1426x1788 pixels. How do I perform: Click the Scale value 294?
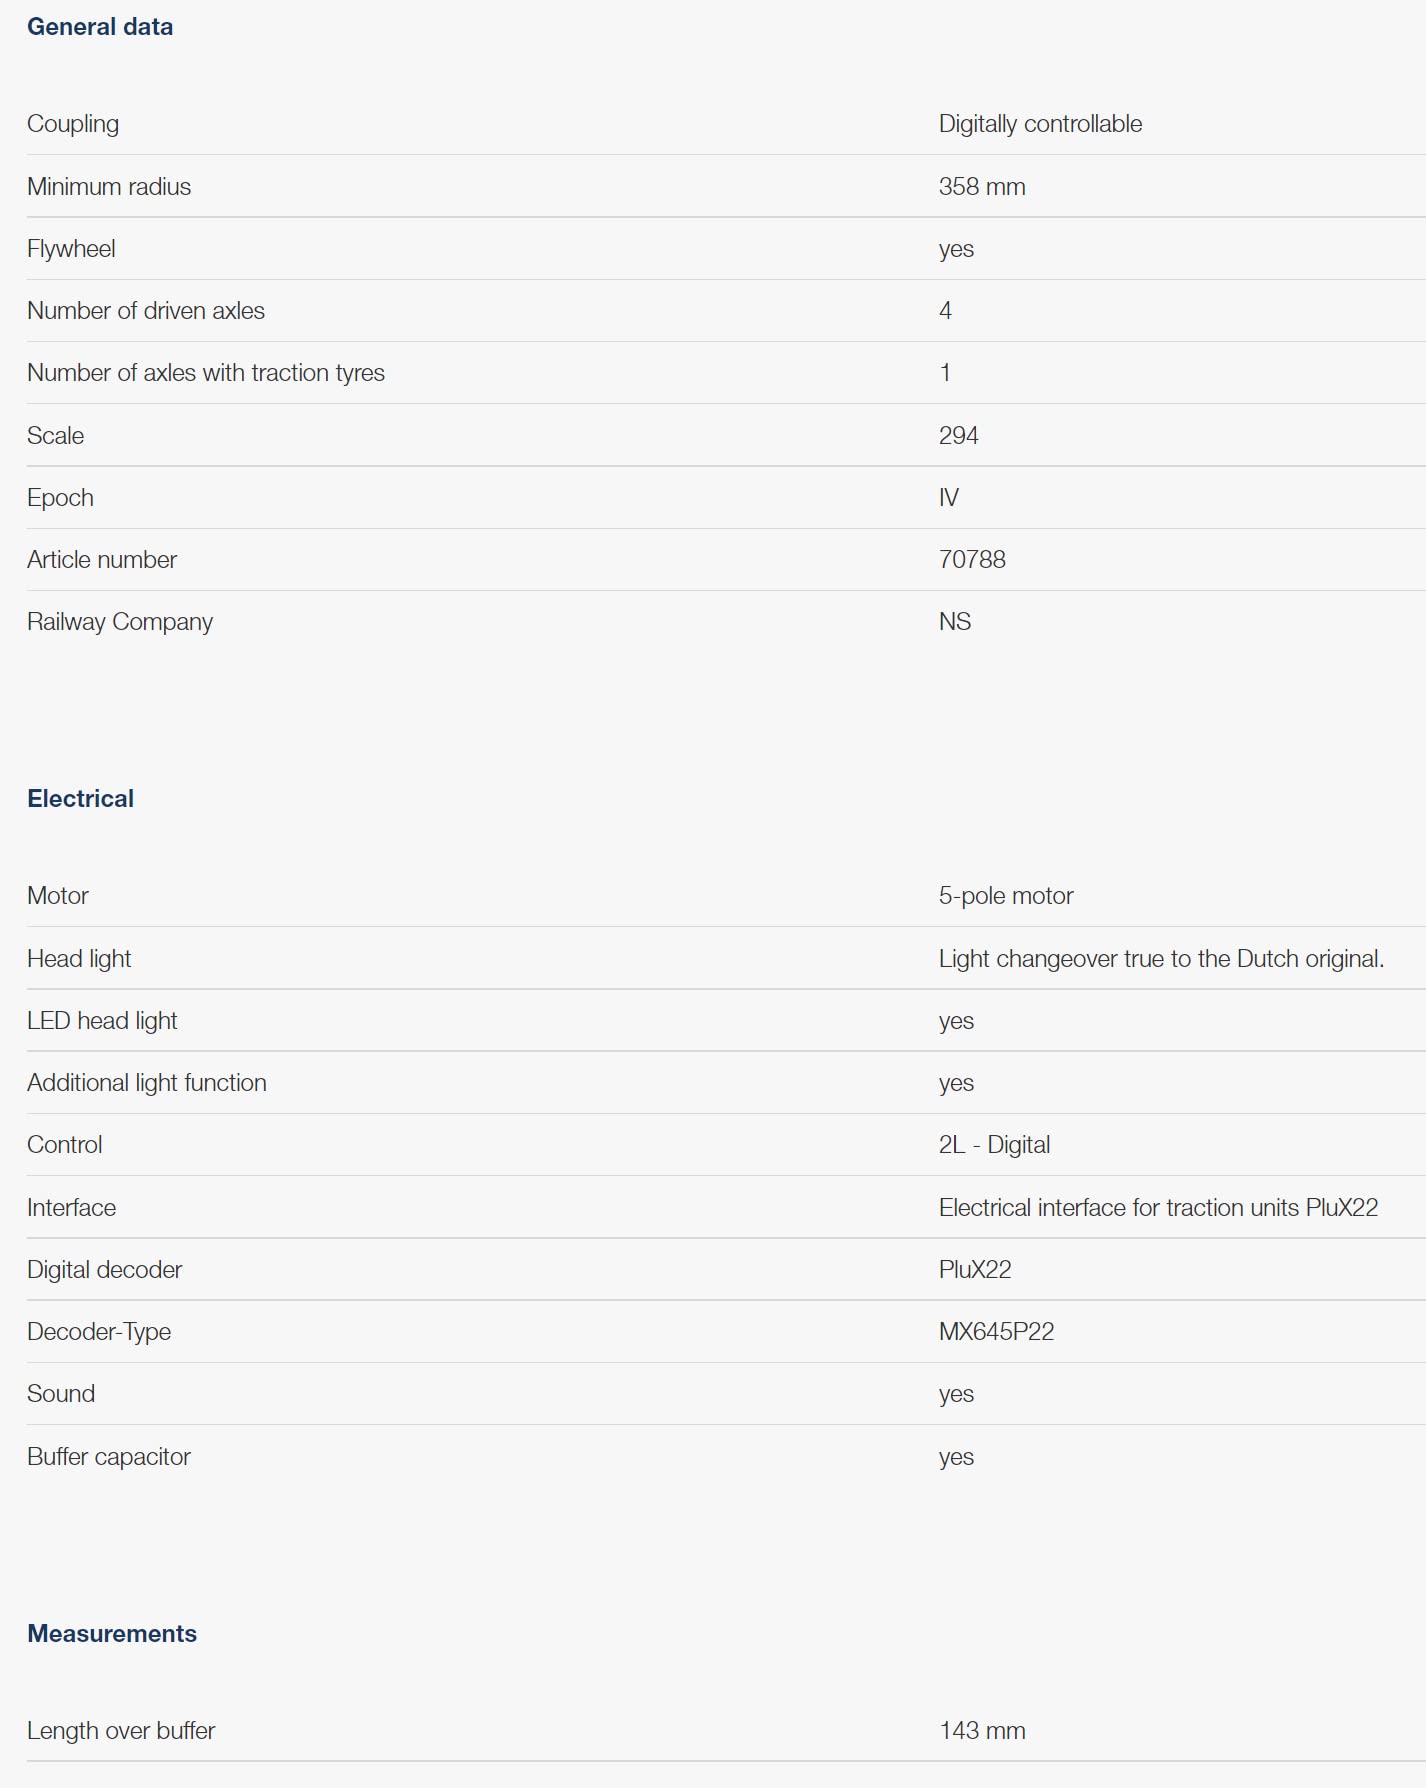[x=958, y=436]
